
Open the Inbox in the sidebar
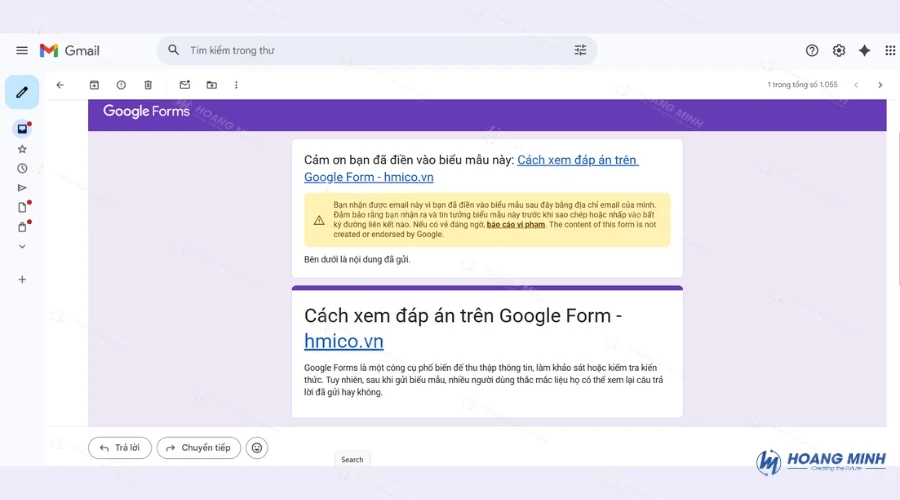coord(22,129)
